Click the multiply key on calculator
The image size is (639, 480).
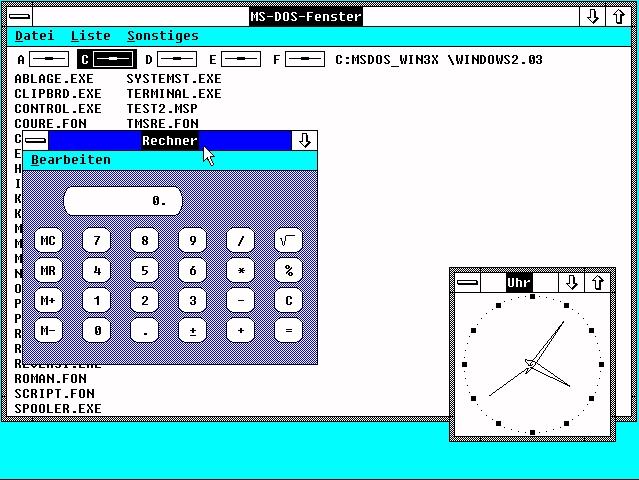[240, 270]
